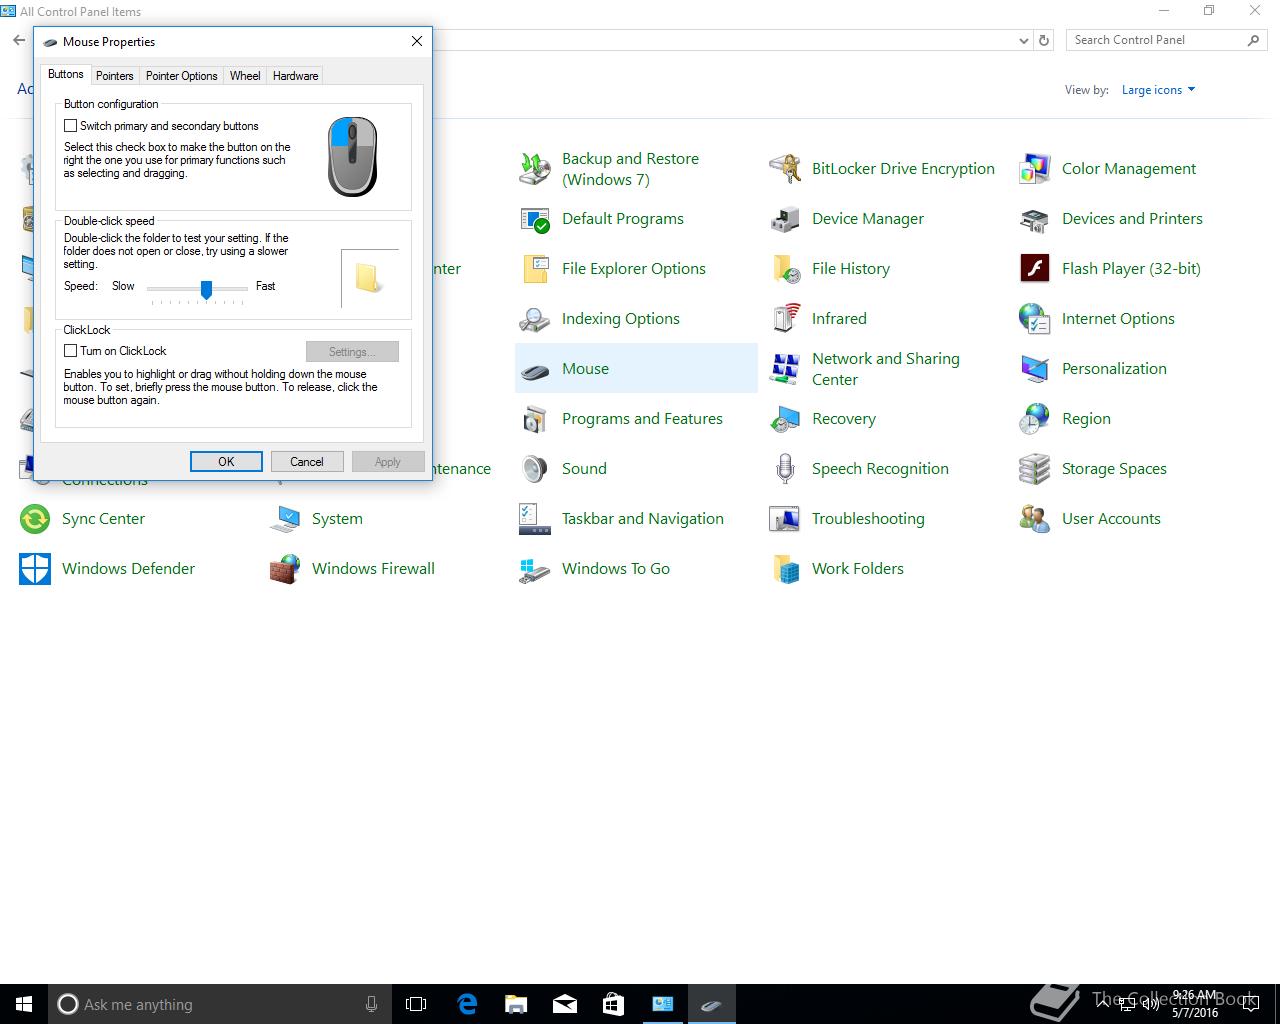The height and width of the screenshot is (1024, 1280).
Task: Enable Turn on ClickLock checkbox
Action: [70, 351]
